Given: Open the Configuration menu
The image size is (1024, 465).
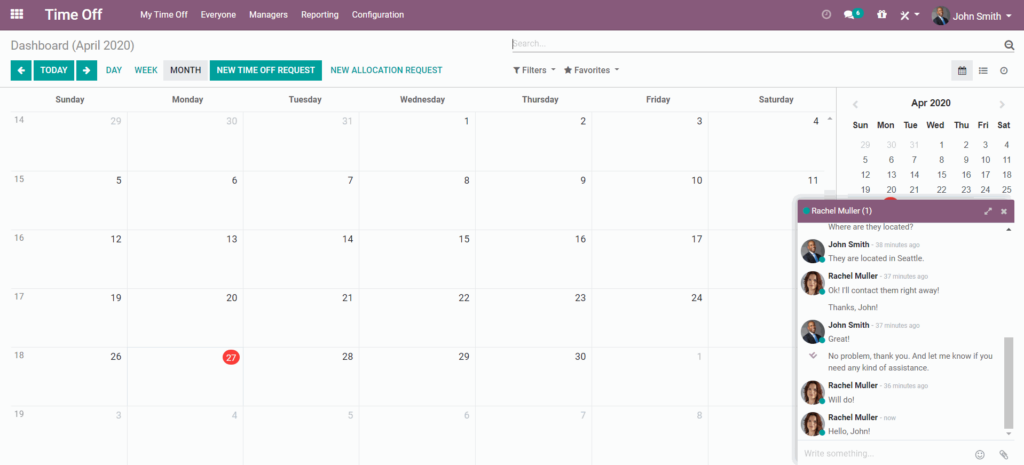Looking at the screenshot, I should (x=378, y=15).
